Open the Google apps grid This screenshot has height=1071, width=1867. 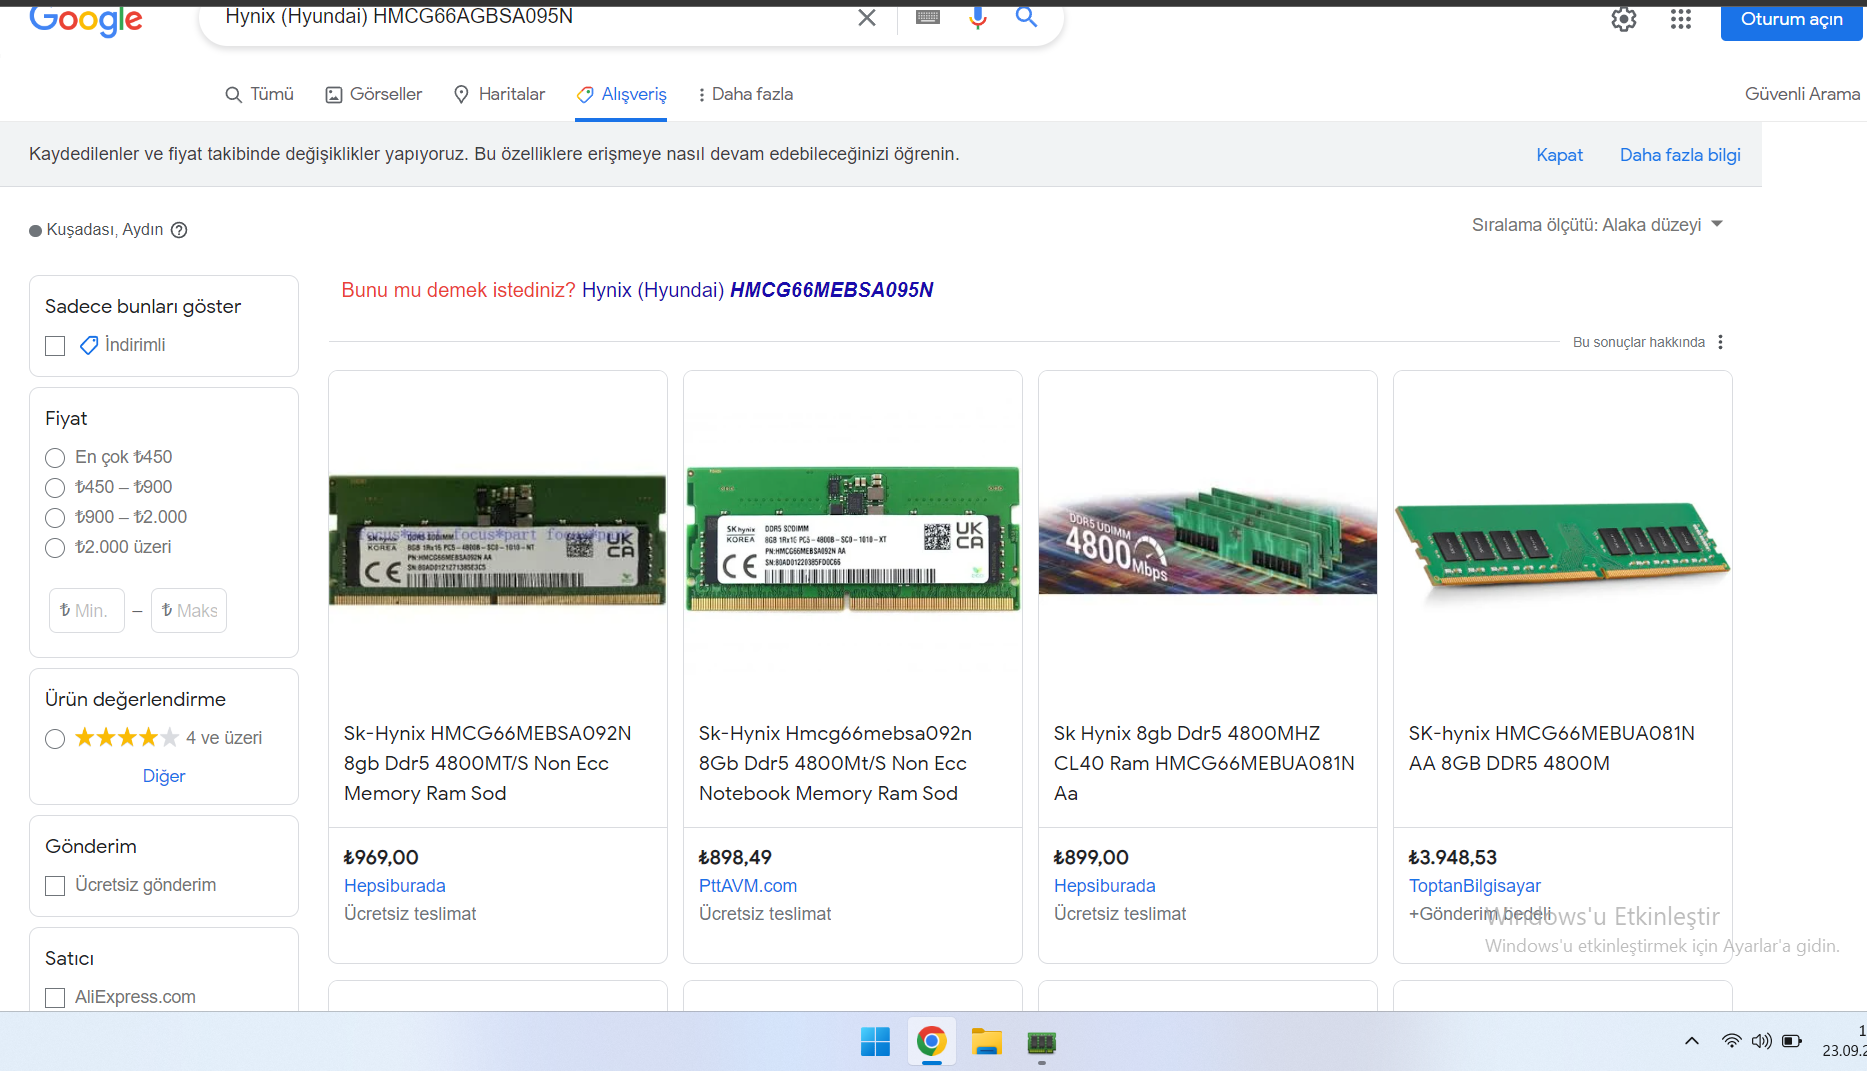(x=1681, y=19)
